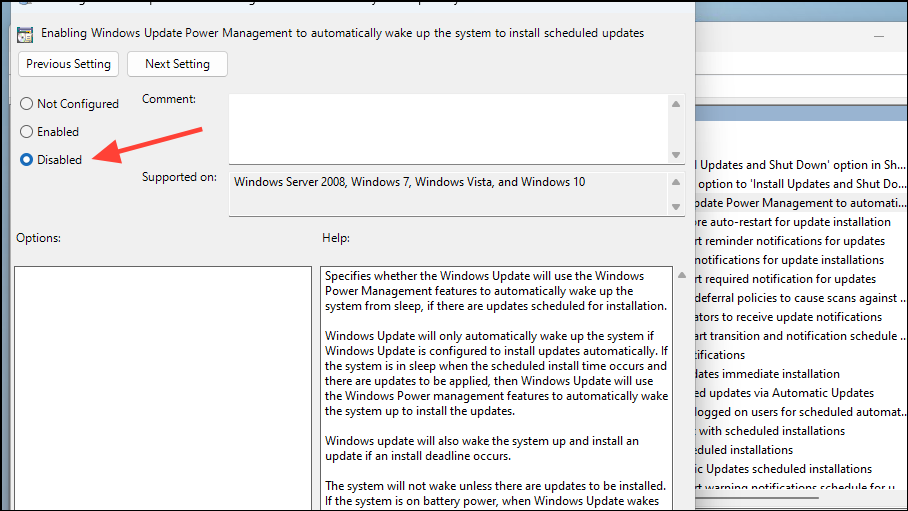The height and width of the screenshot is (511, 908).
Task: Click into the Comment text box
Action: [x=448, y=129]
